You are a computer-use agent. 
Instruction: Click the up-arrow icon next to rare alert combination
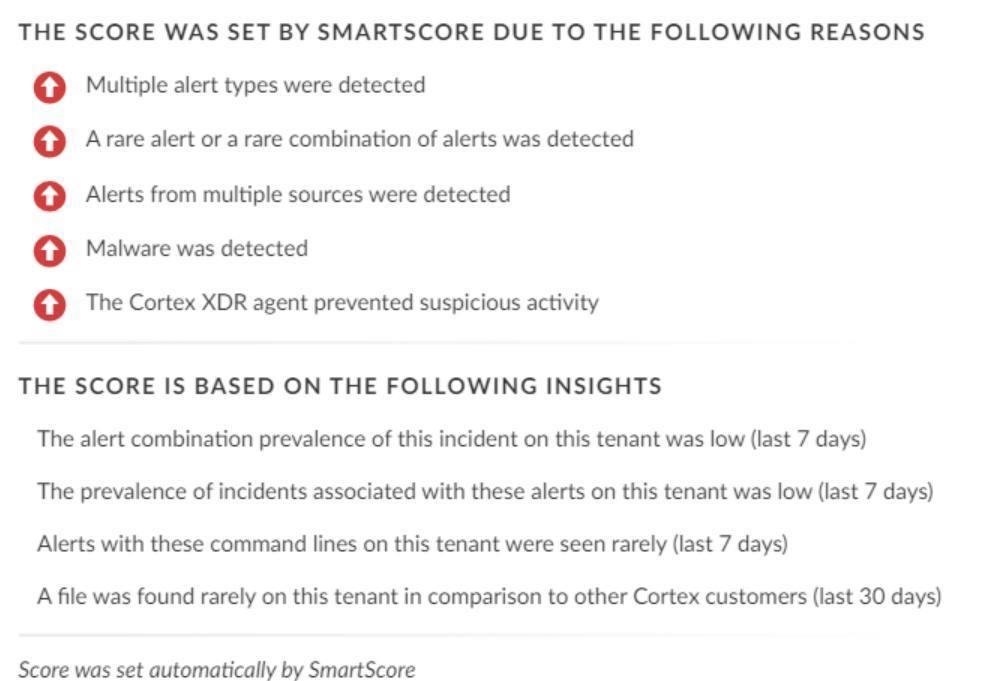coord(49,141)
